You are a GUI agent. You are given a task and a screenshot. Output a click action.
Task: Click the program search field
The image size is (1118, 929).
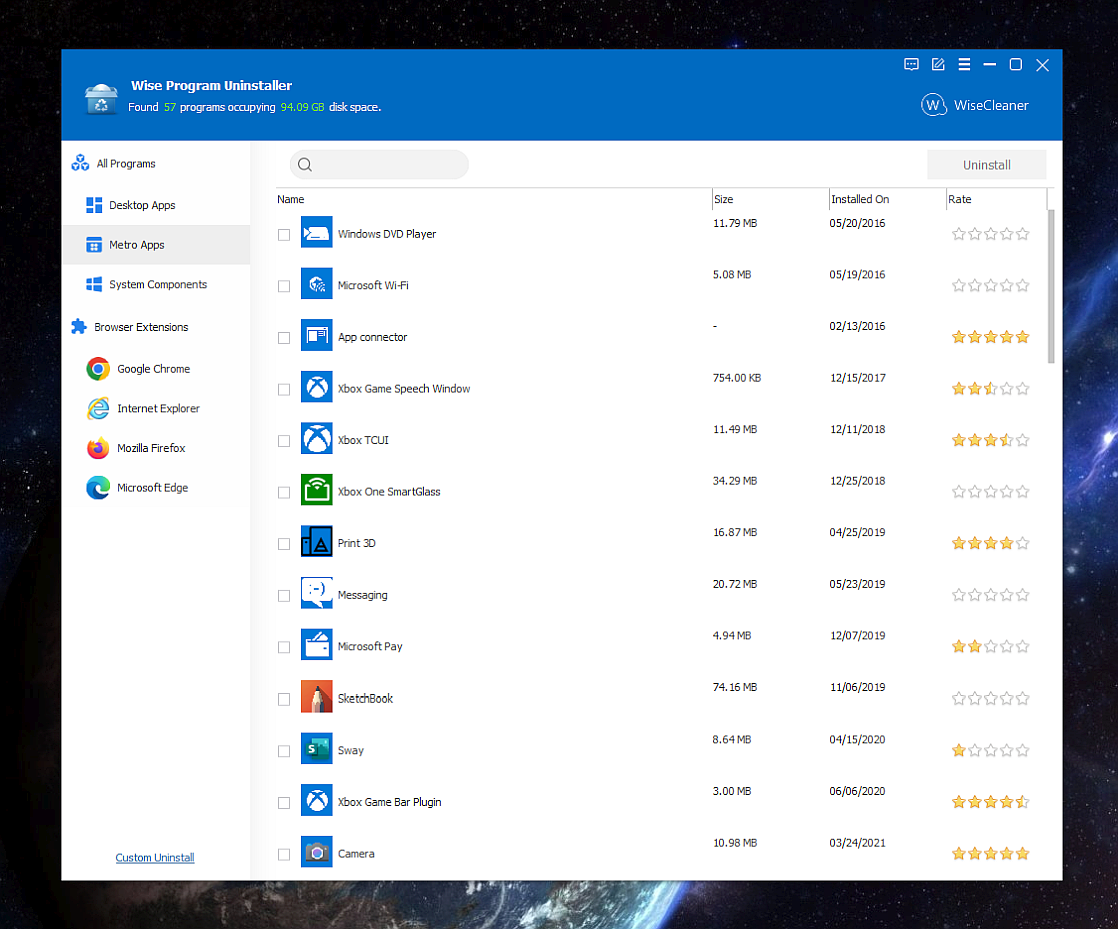(379, 165)
